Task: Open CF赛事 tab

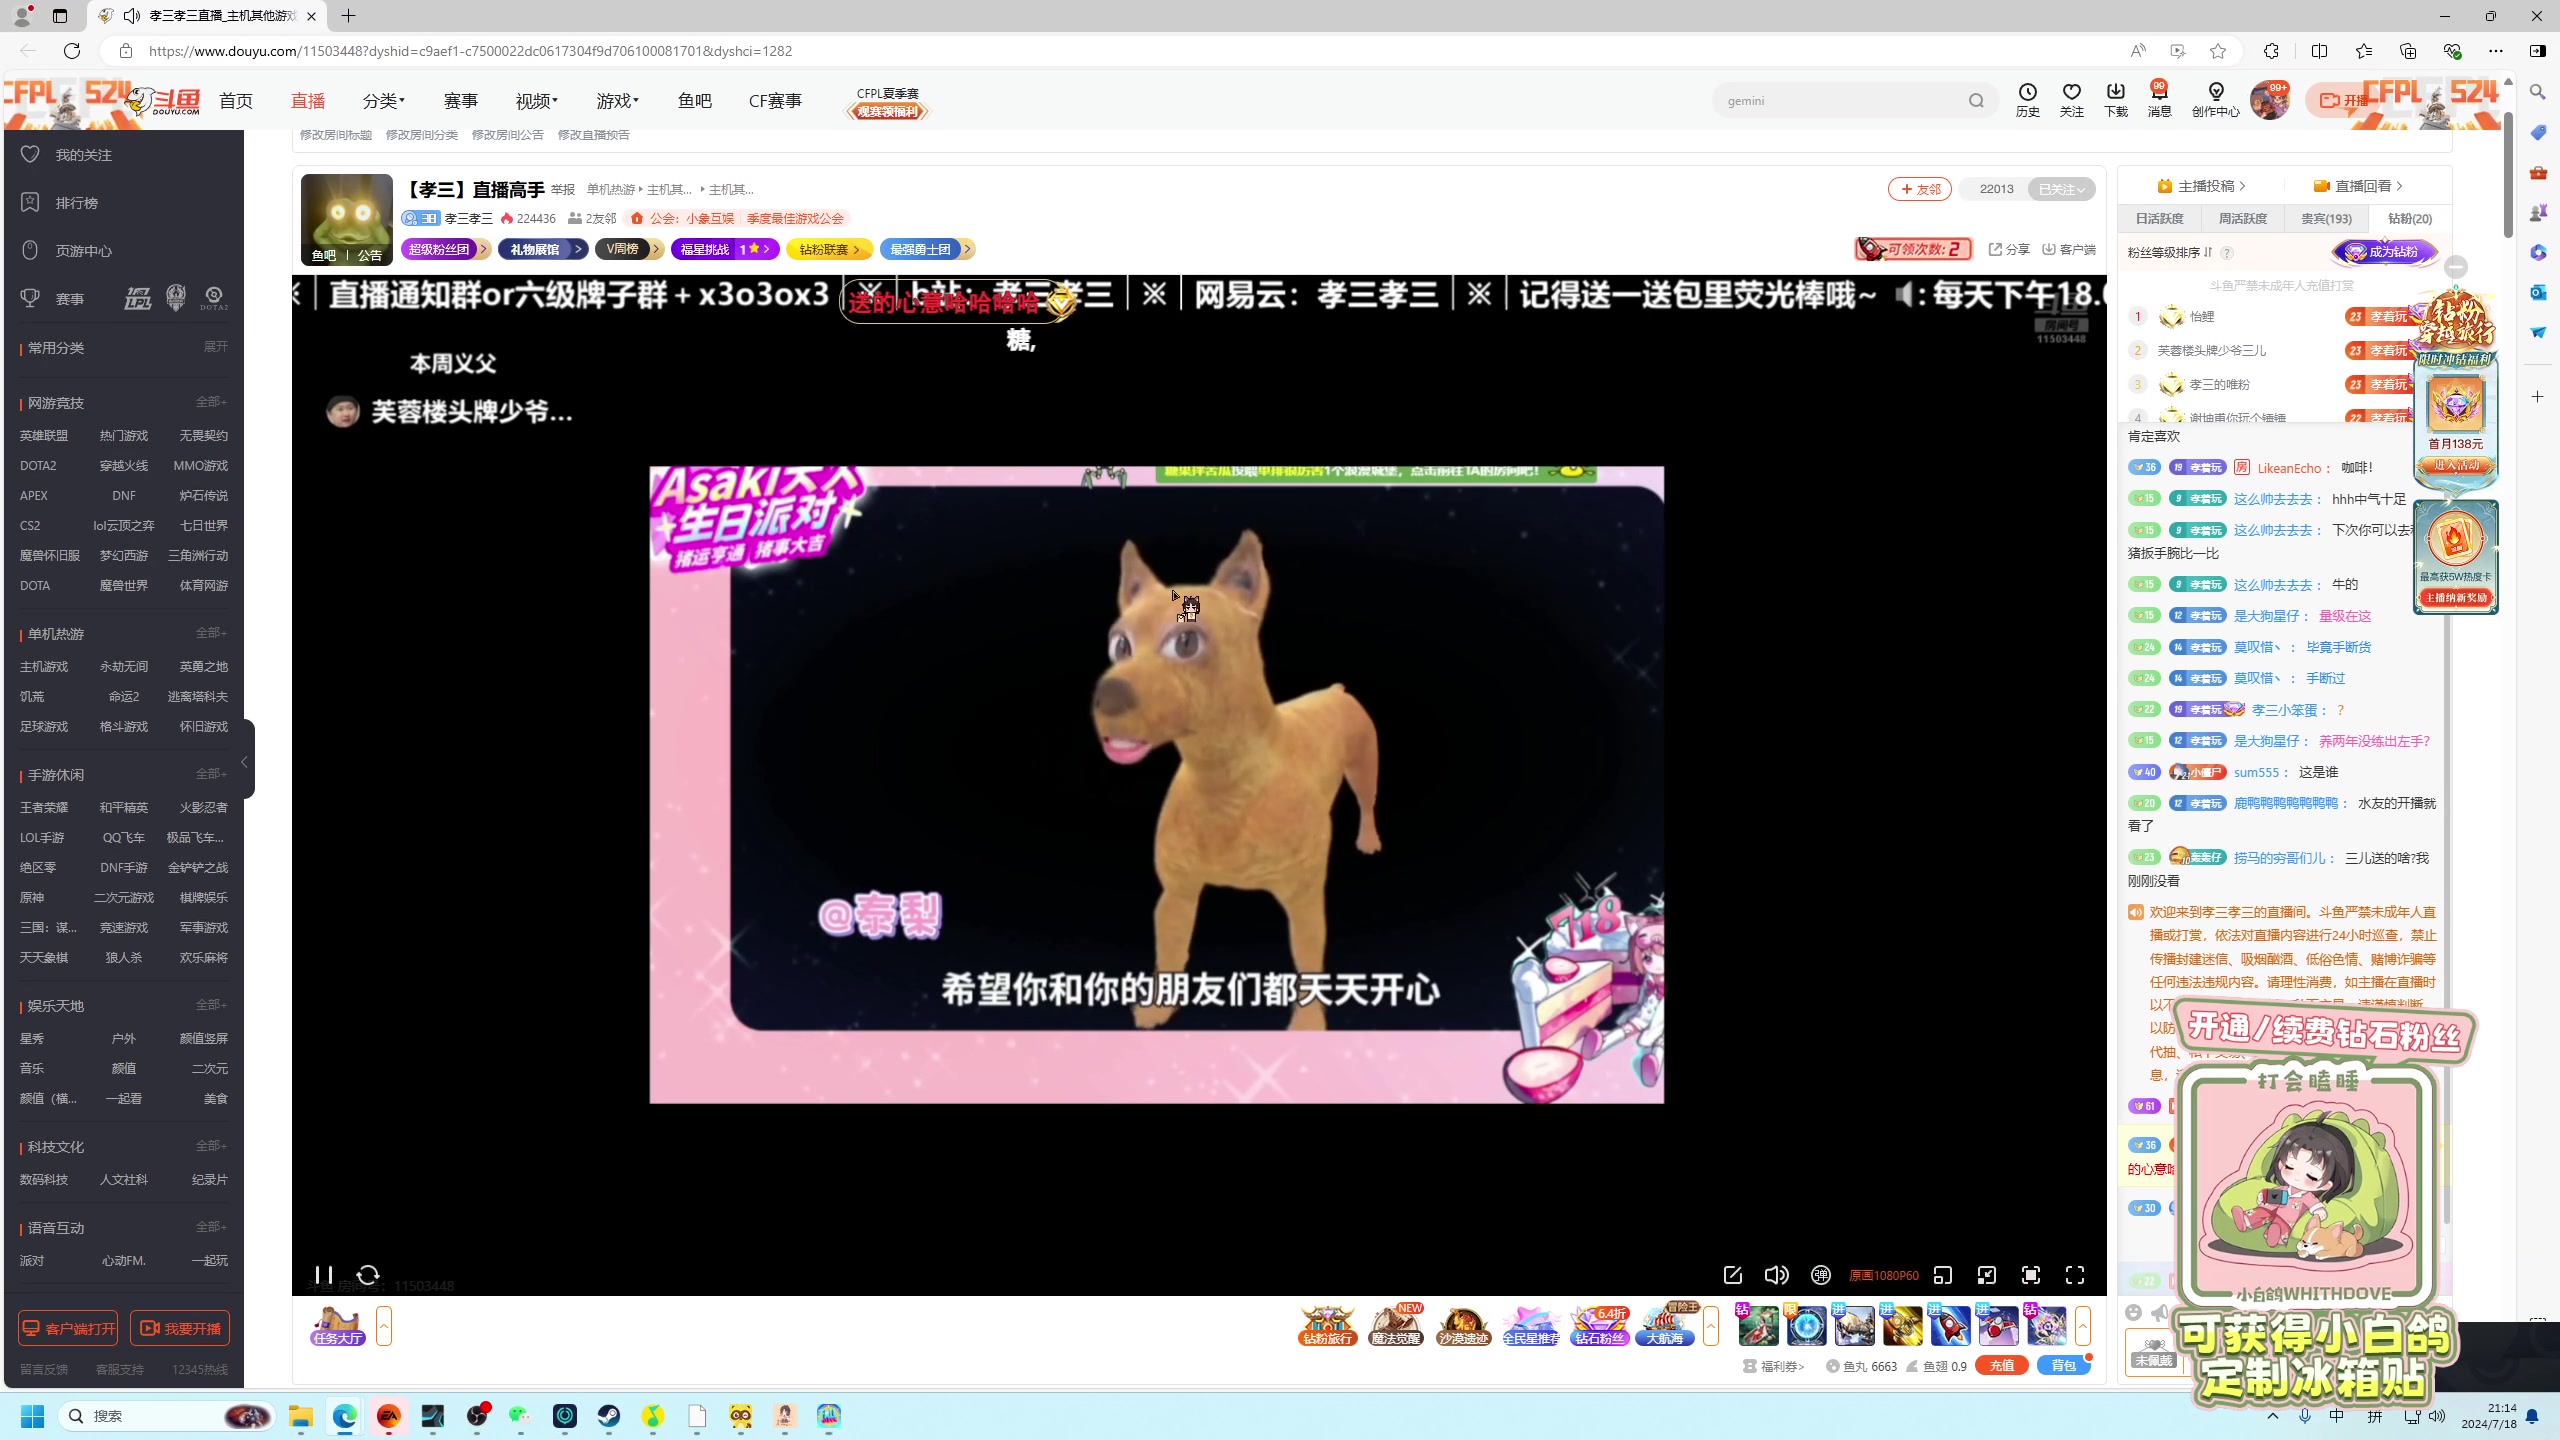Action: tap(775, 101)
